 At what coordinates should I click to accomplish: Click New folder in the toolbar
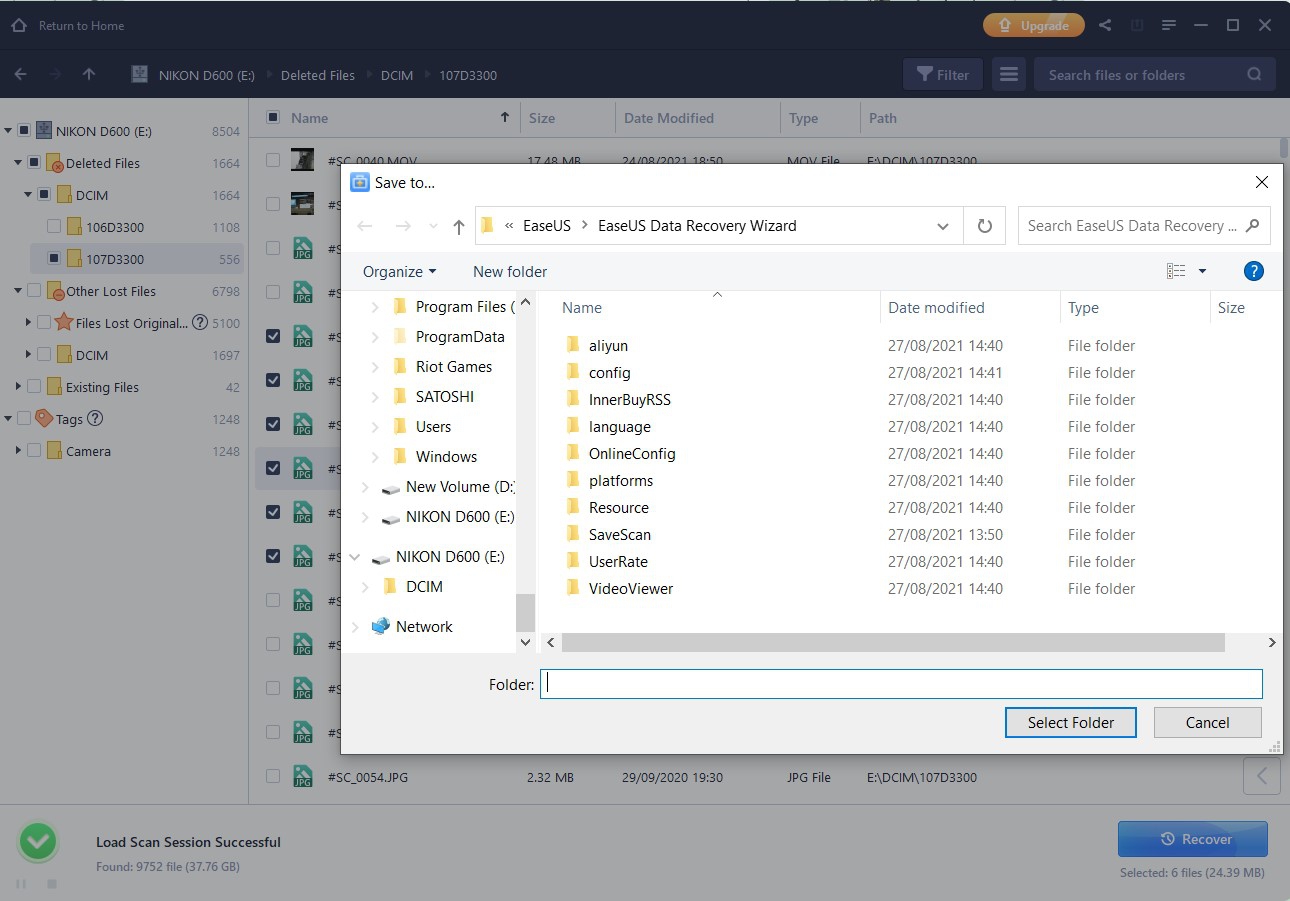(510, 272)
